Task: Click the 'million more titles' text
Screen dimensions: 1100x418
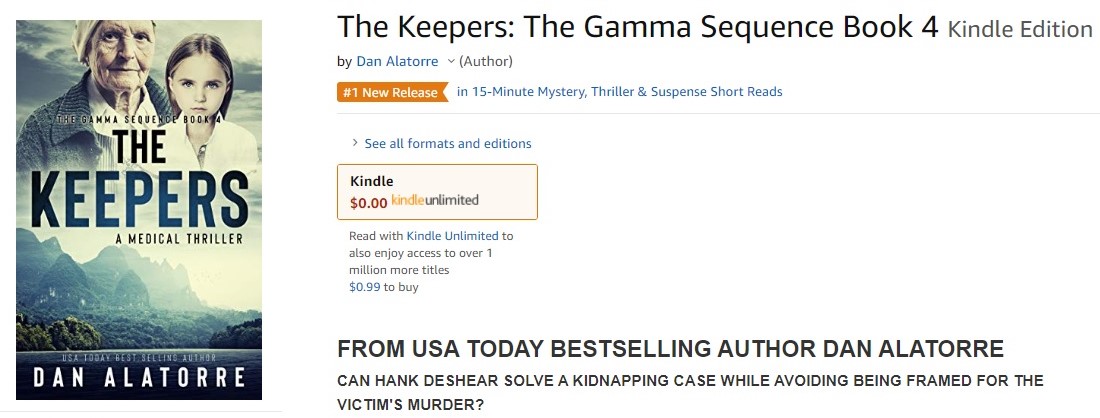Action: (x=399, y=270)
